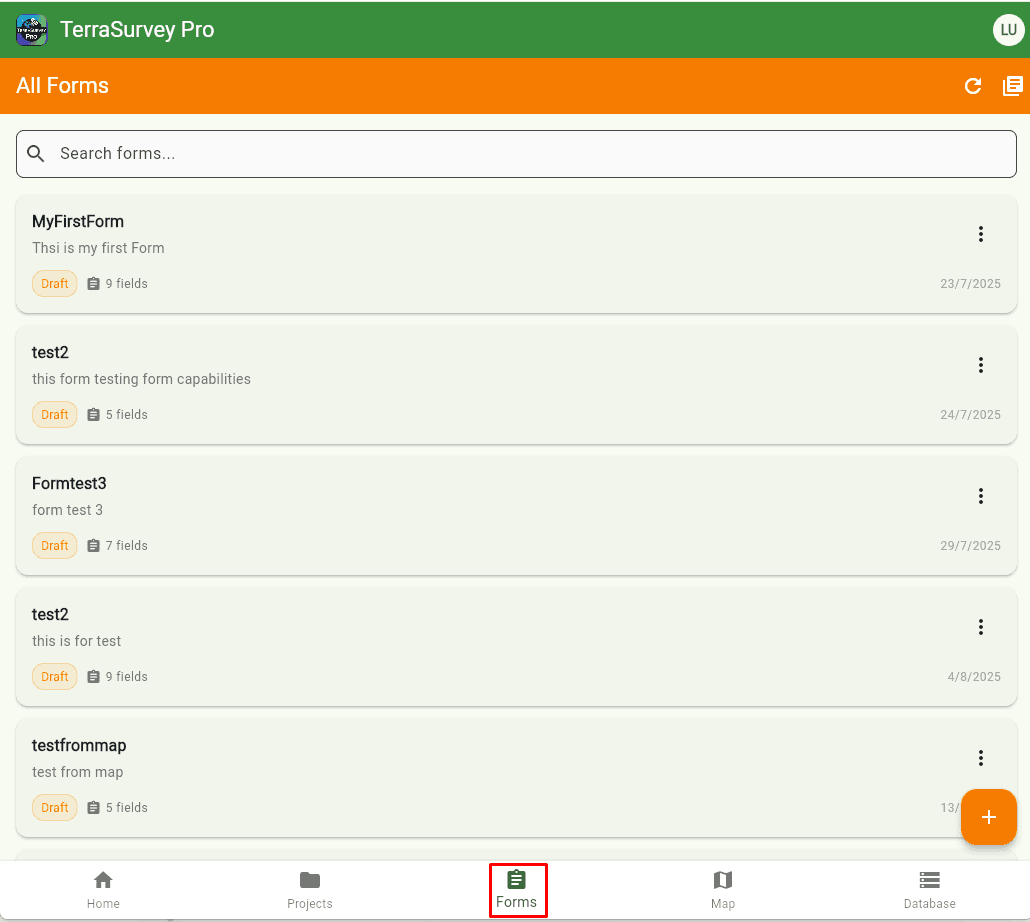Open the options menu for testfrommap
The height and width of the screenshot is (922, 1030).
click(981, 758)
